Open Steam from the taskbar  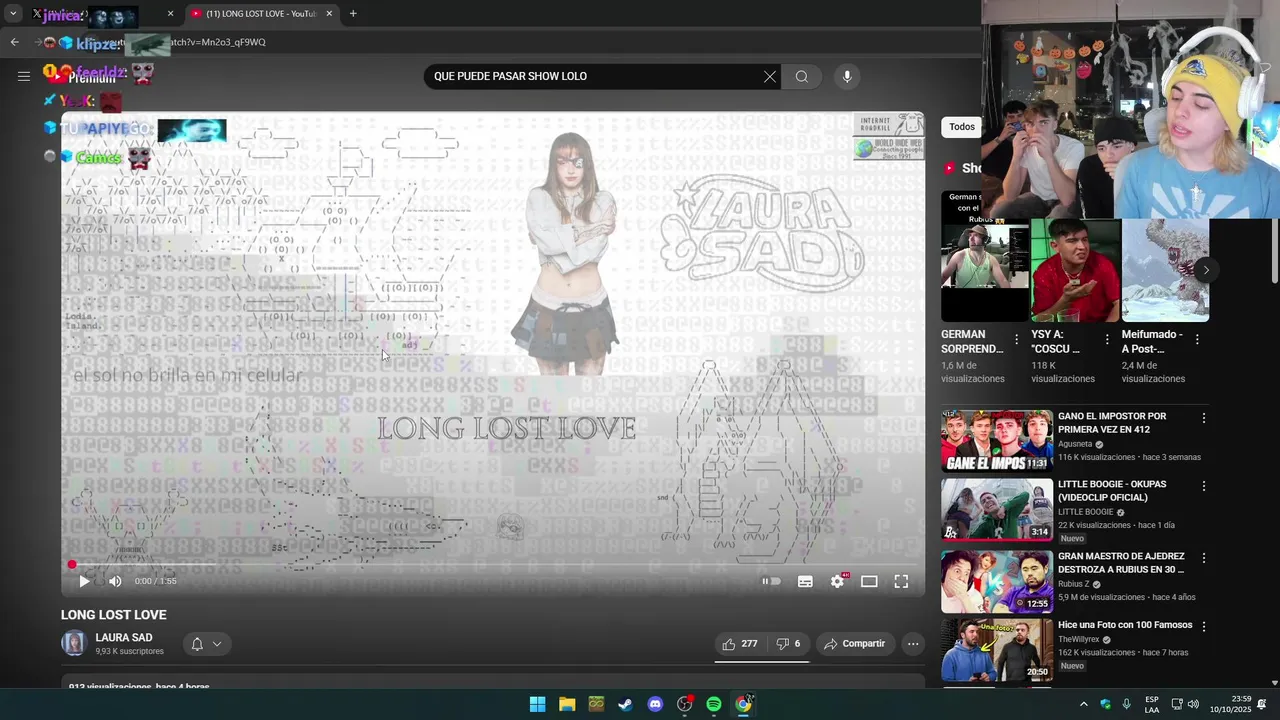tap(625, 704)
